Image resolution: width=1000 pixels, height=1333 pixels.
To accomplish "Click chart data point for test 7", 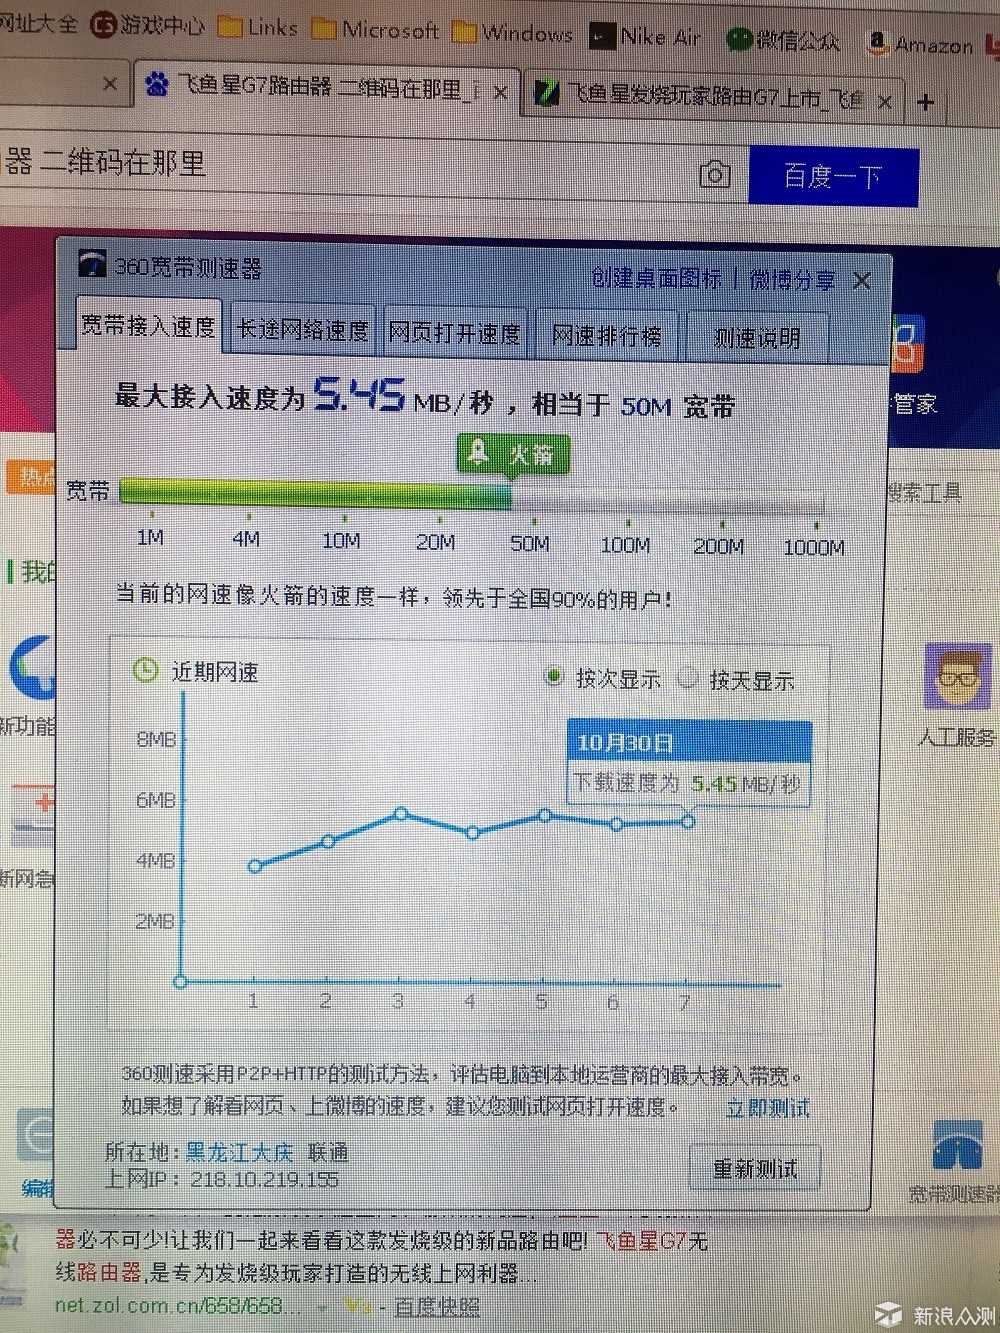I will [x=688, y=821].
